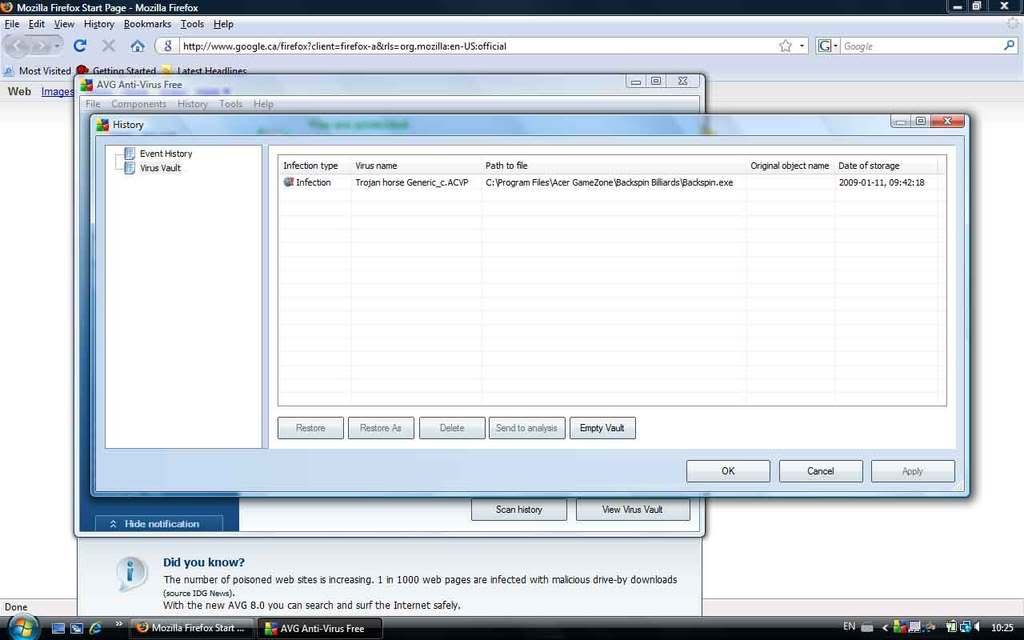Click the Backspin.exe file path cell
Viewport: 1024px width, 640px height.
coord(609,182)
